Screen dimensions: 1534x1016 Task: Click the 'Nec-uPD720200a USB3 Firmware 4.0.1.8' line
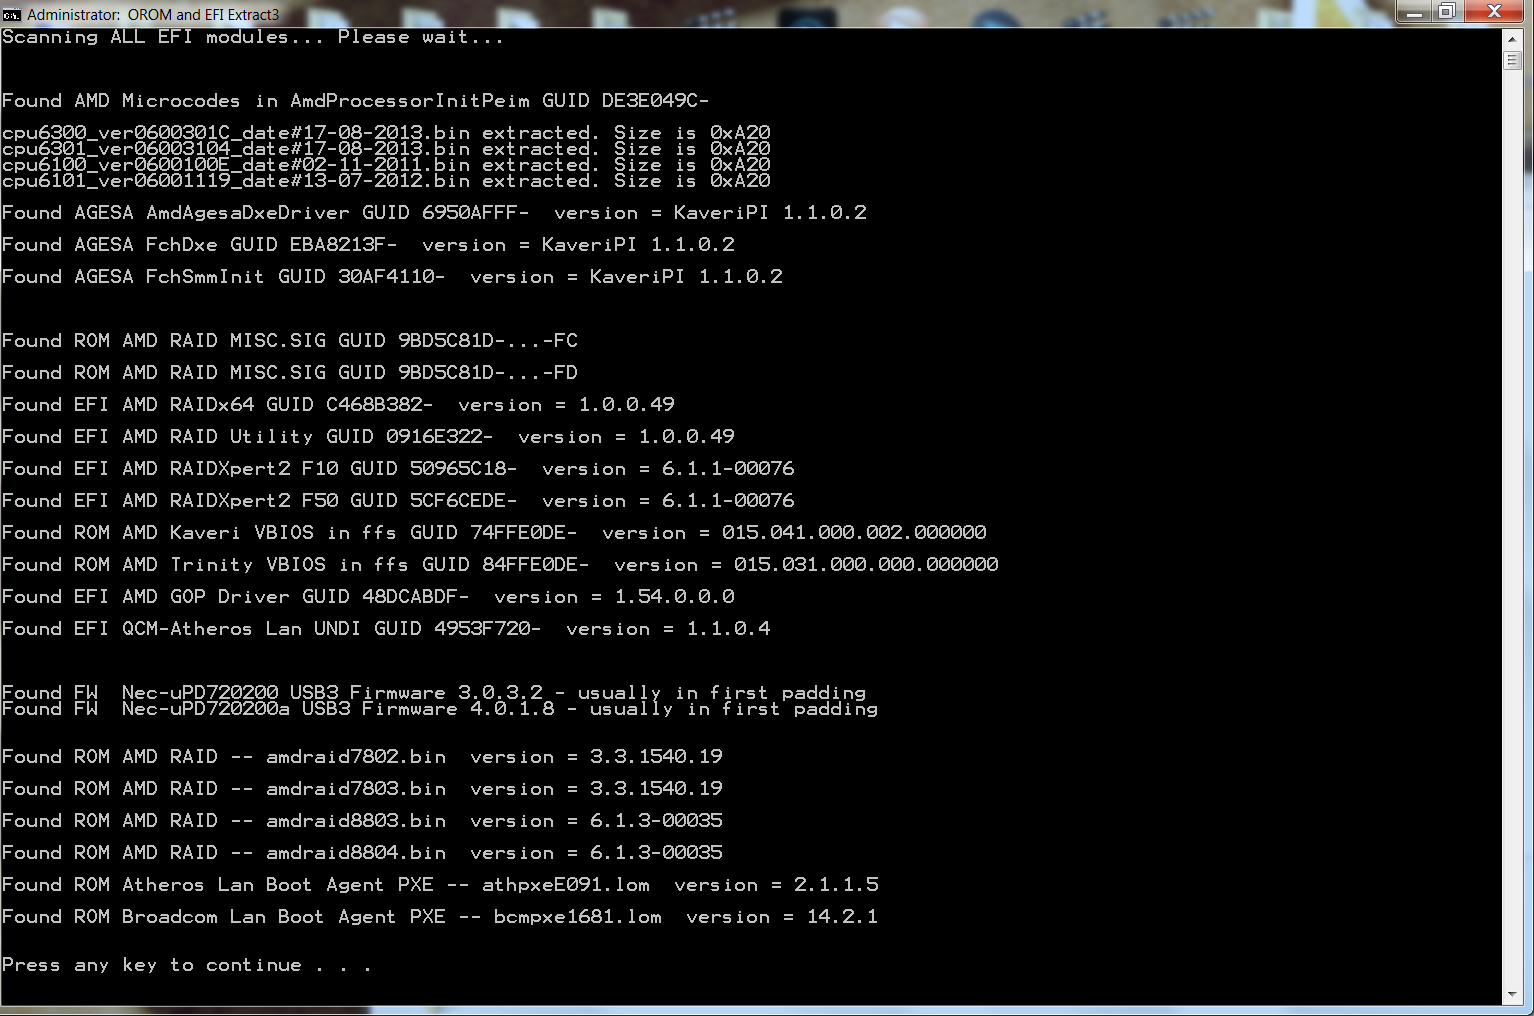coord(440,709)
